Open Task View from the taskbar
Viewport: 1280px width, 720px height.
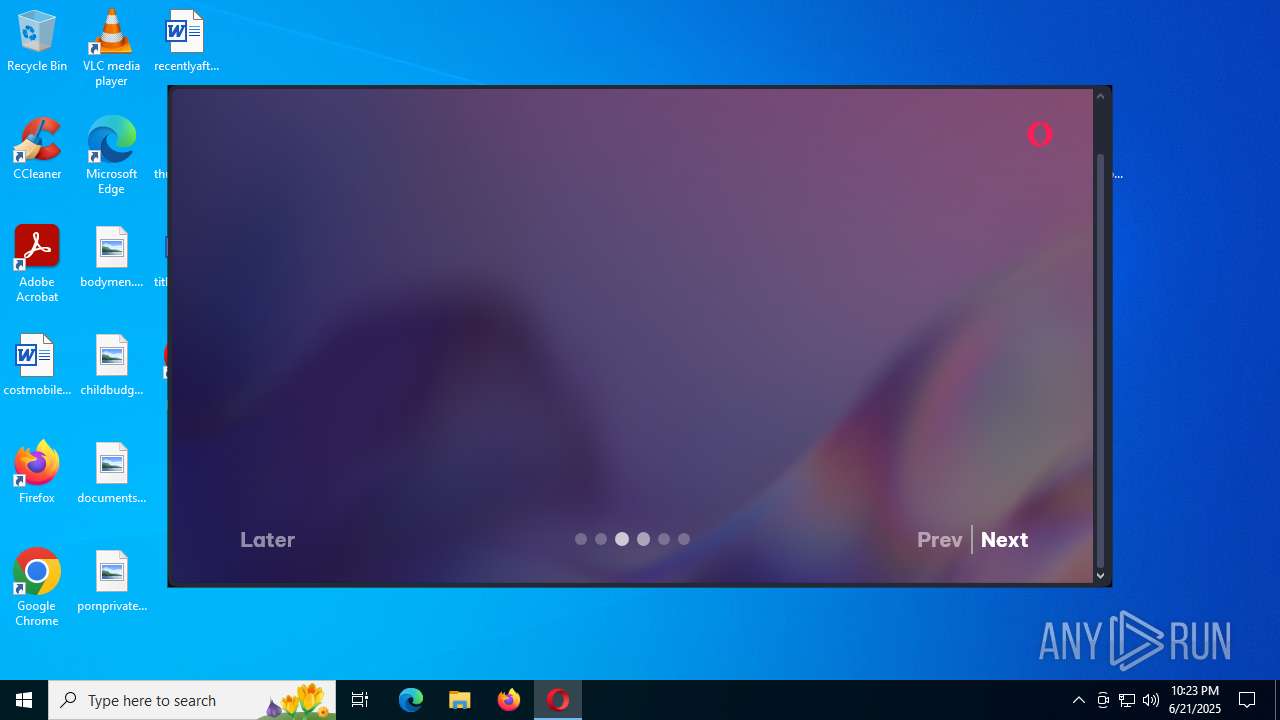click(x=360, y=700)
